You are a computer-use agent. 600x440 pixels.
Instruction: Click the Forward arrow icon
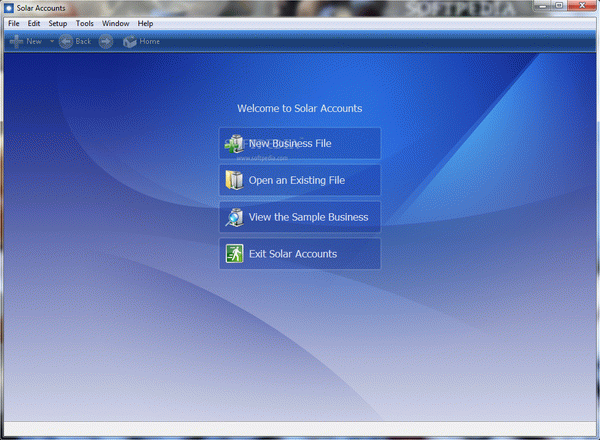pos(106,41)
